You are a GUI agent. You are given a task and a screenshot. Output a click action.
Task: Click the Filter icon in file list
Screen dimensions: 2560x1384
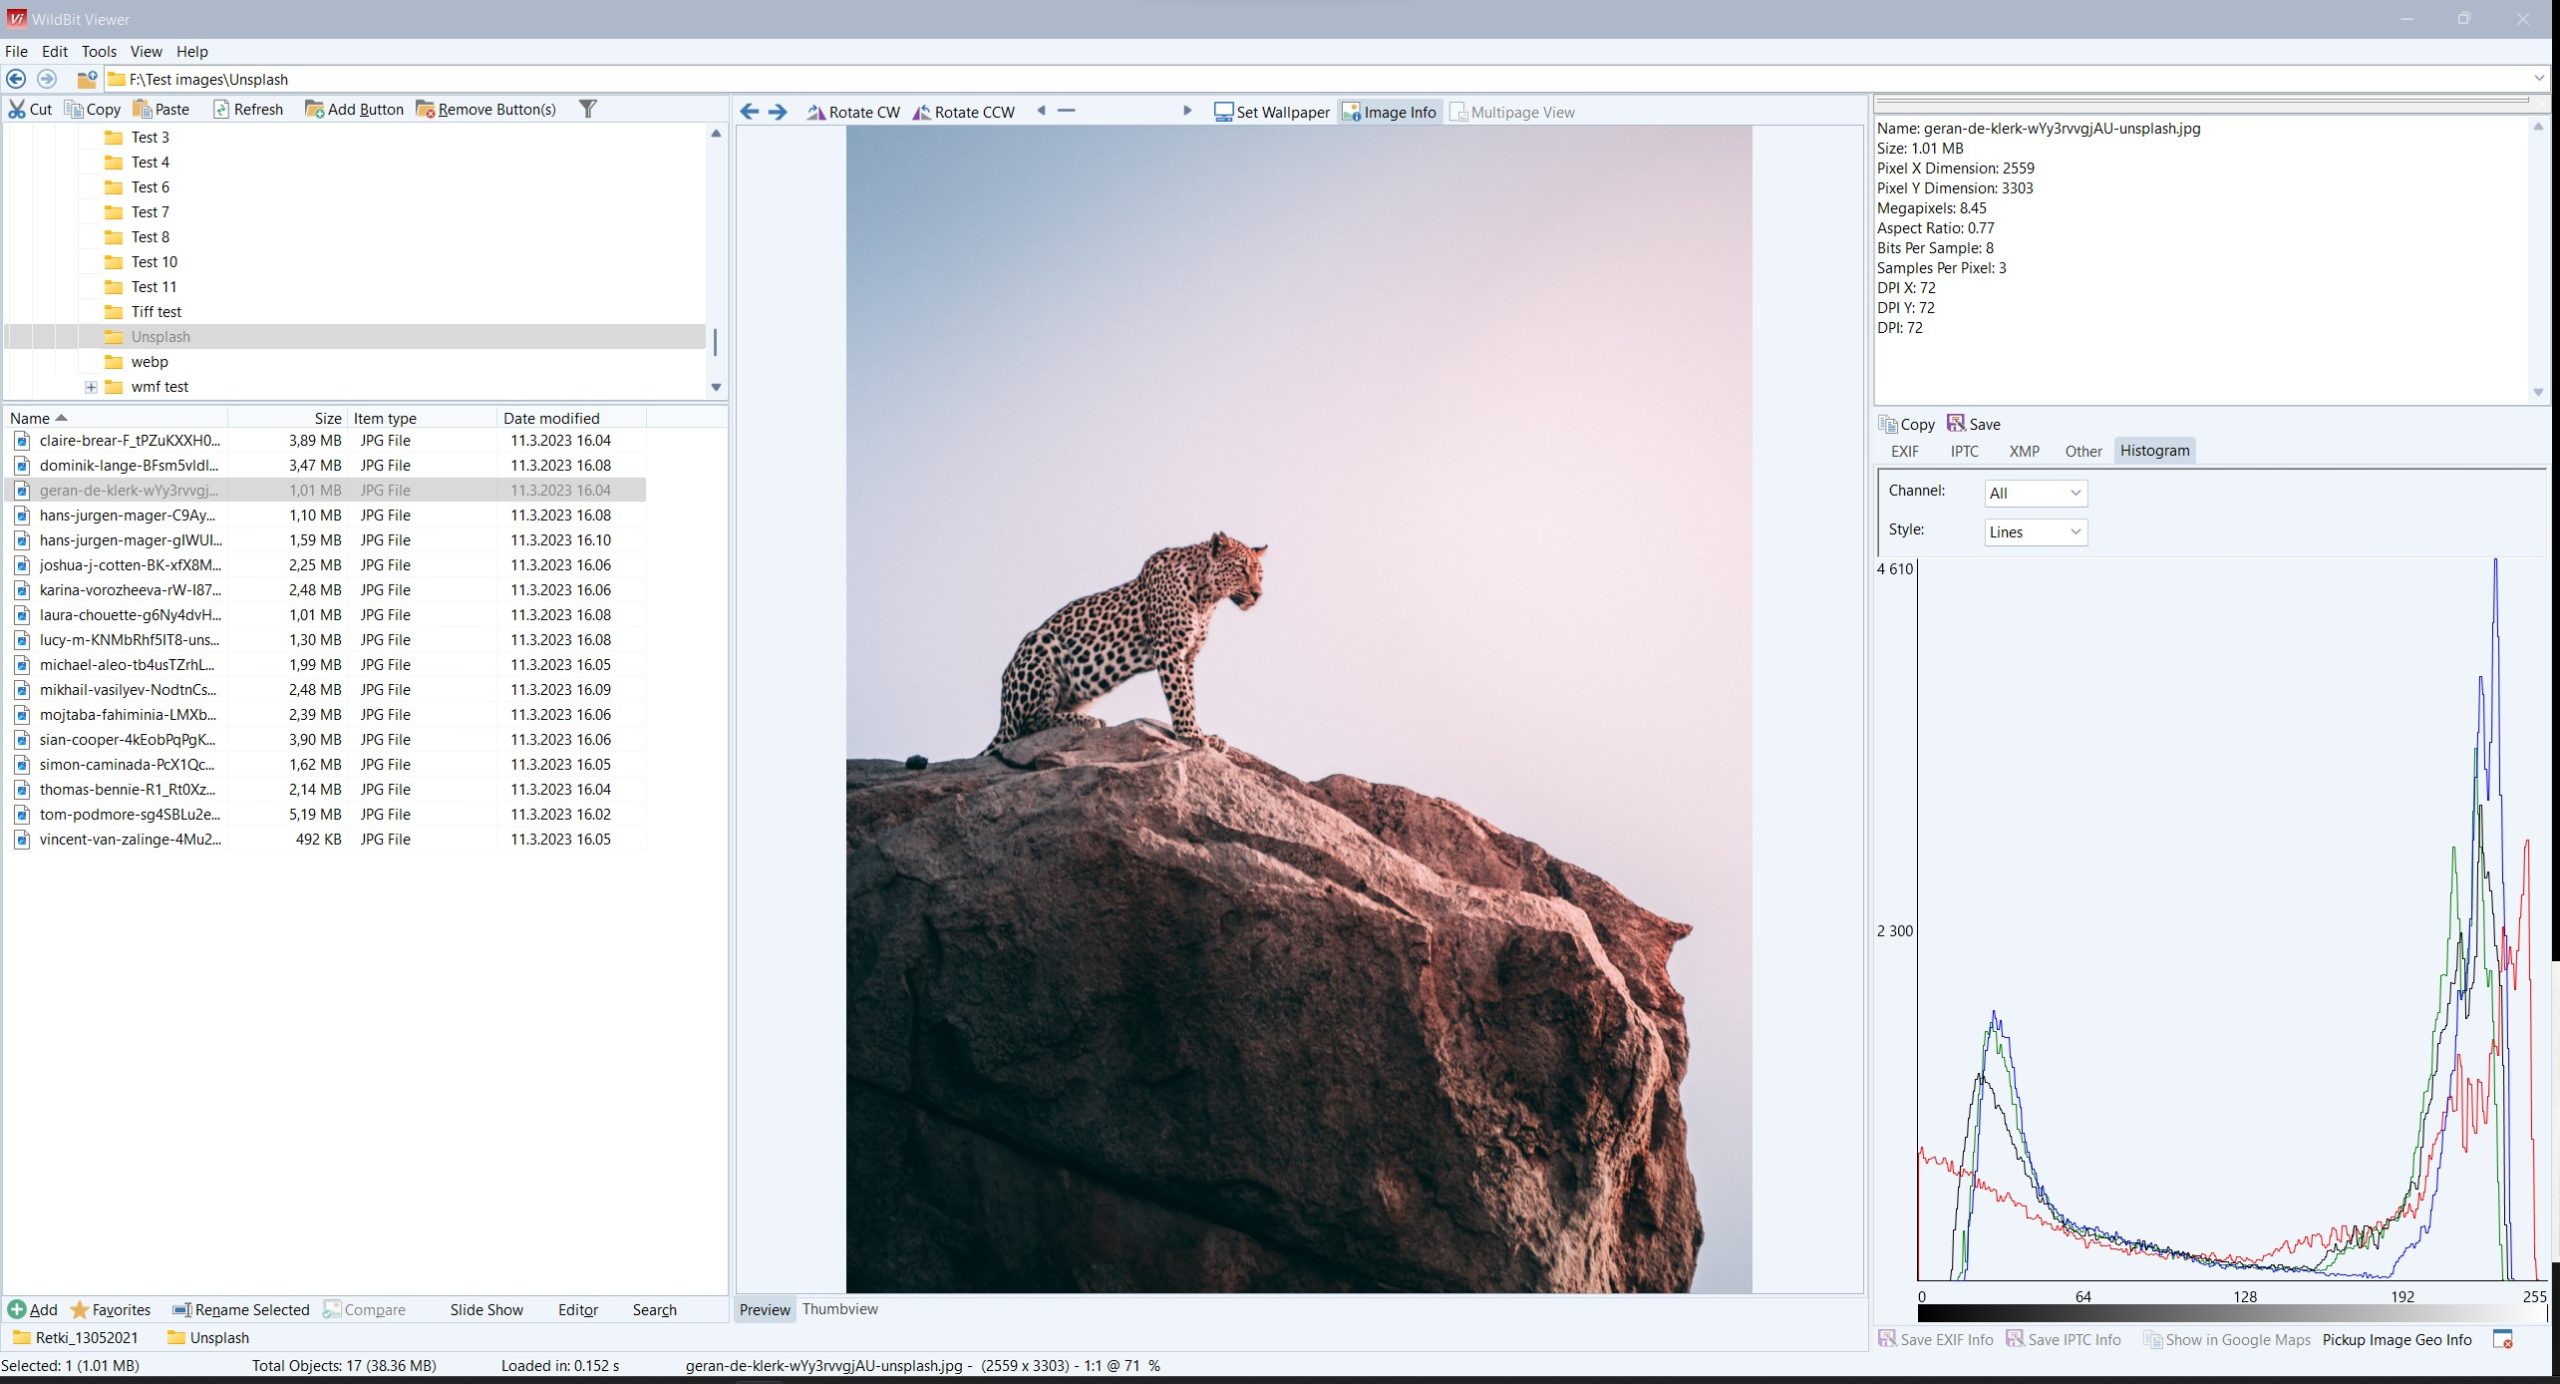point(588,107)
